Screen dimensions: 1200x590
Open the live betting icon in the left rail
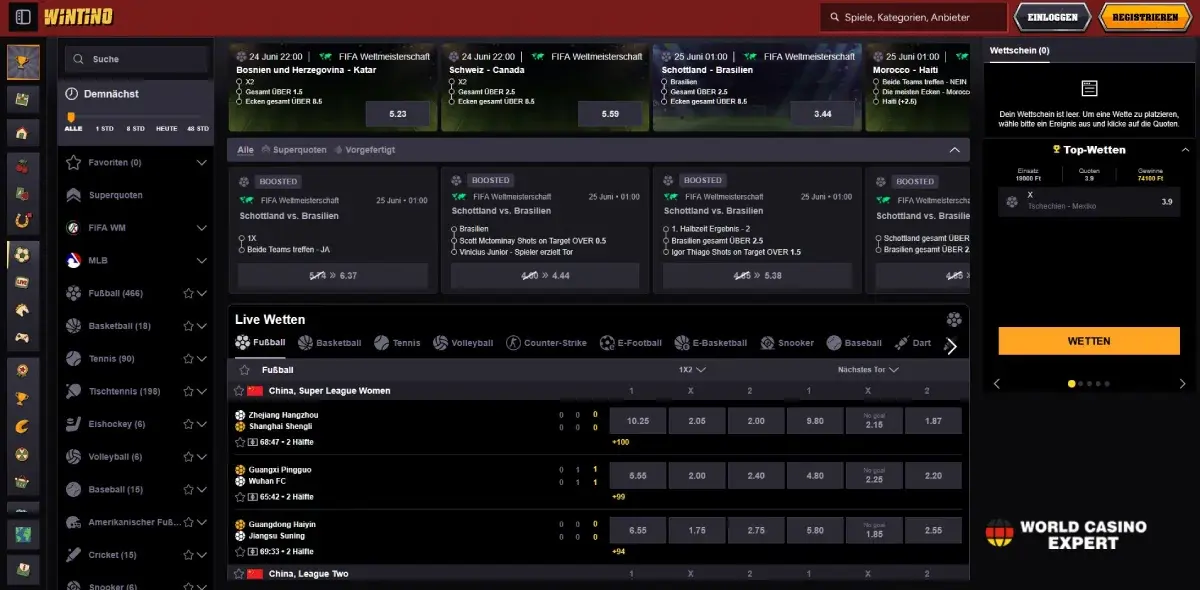tap(23, 283)
